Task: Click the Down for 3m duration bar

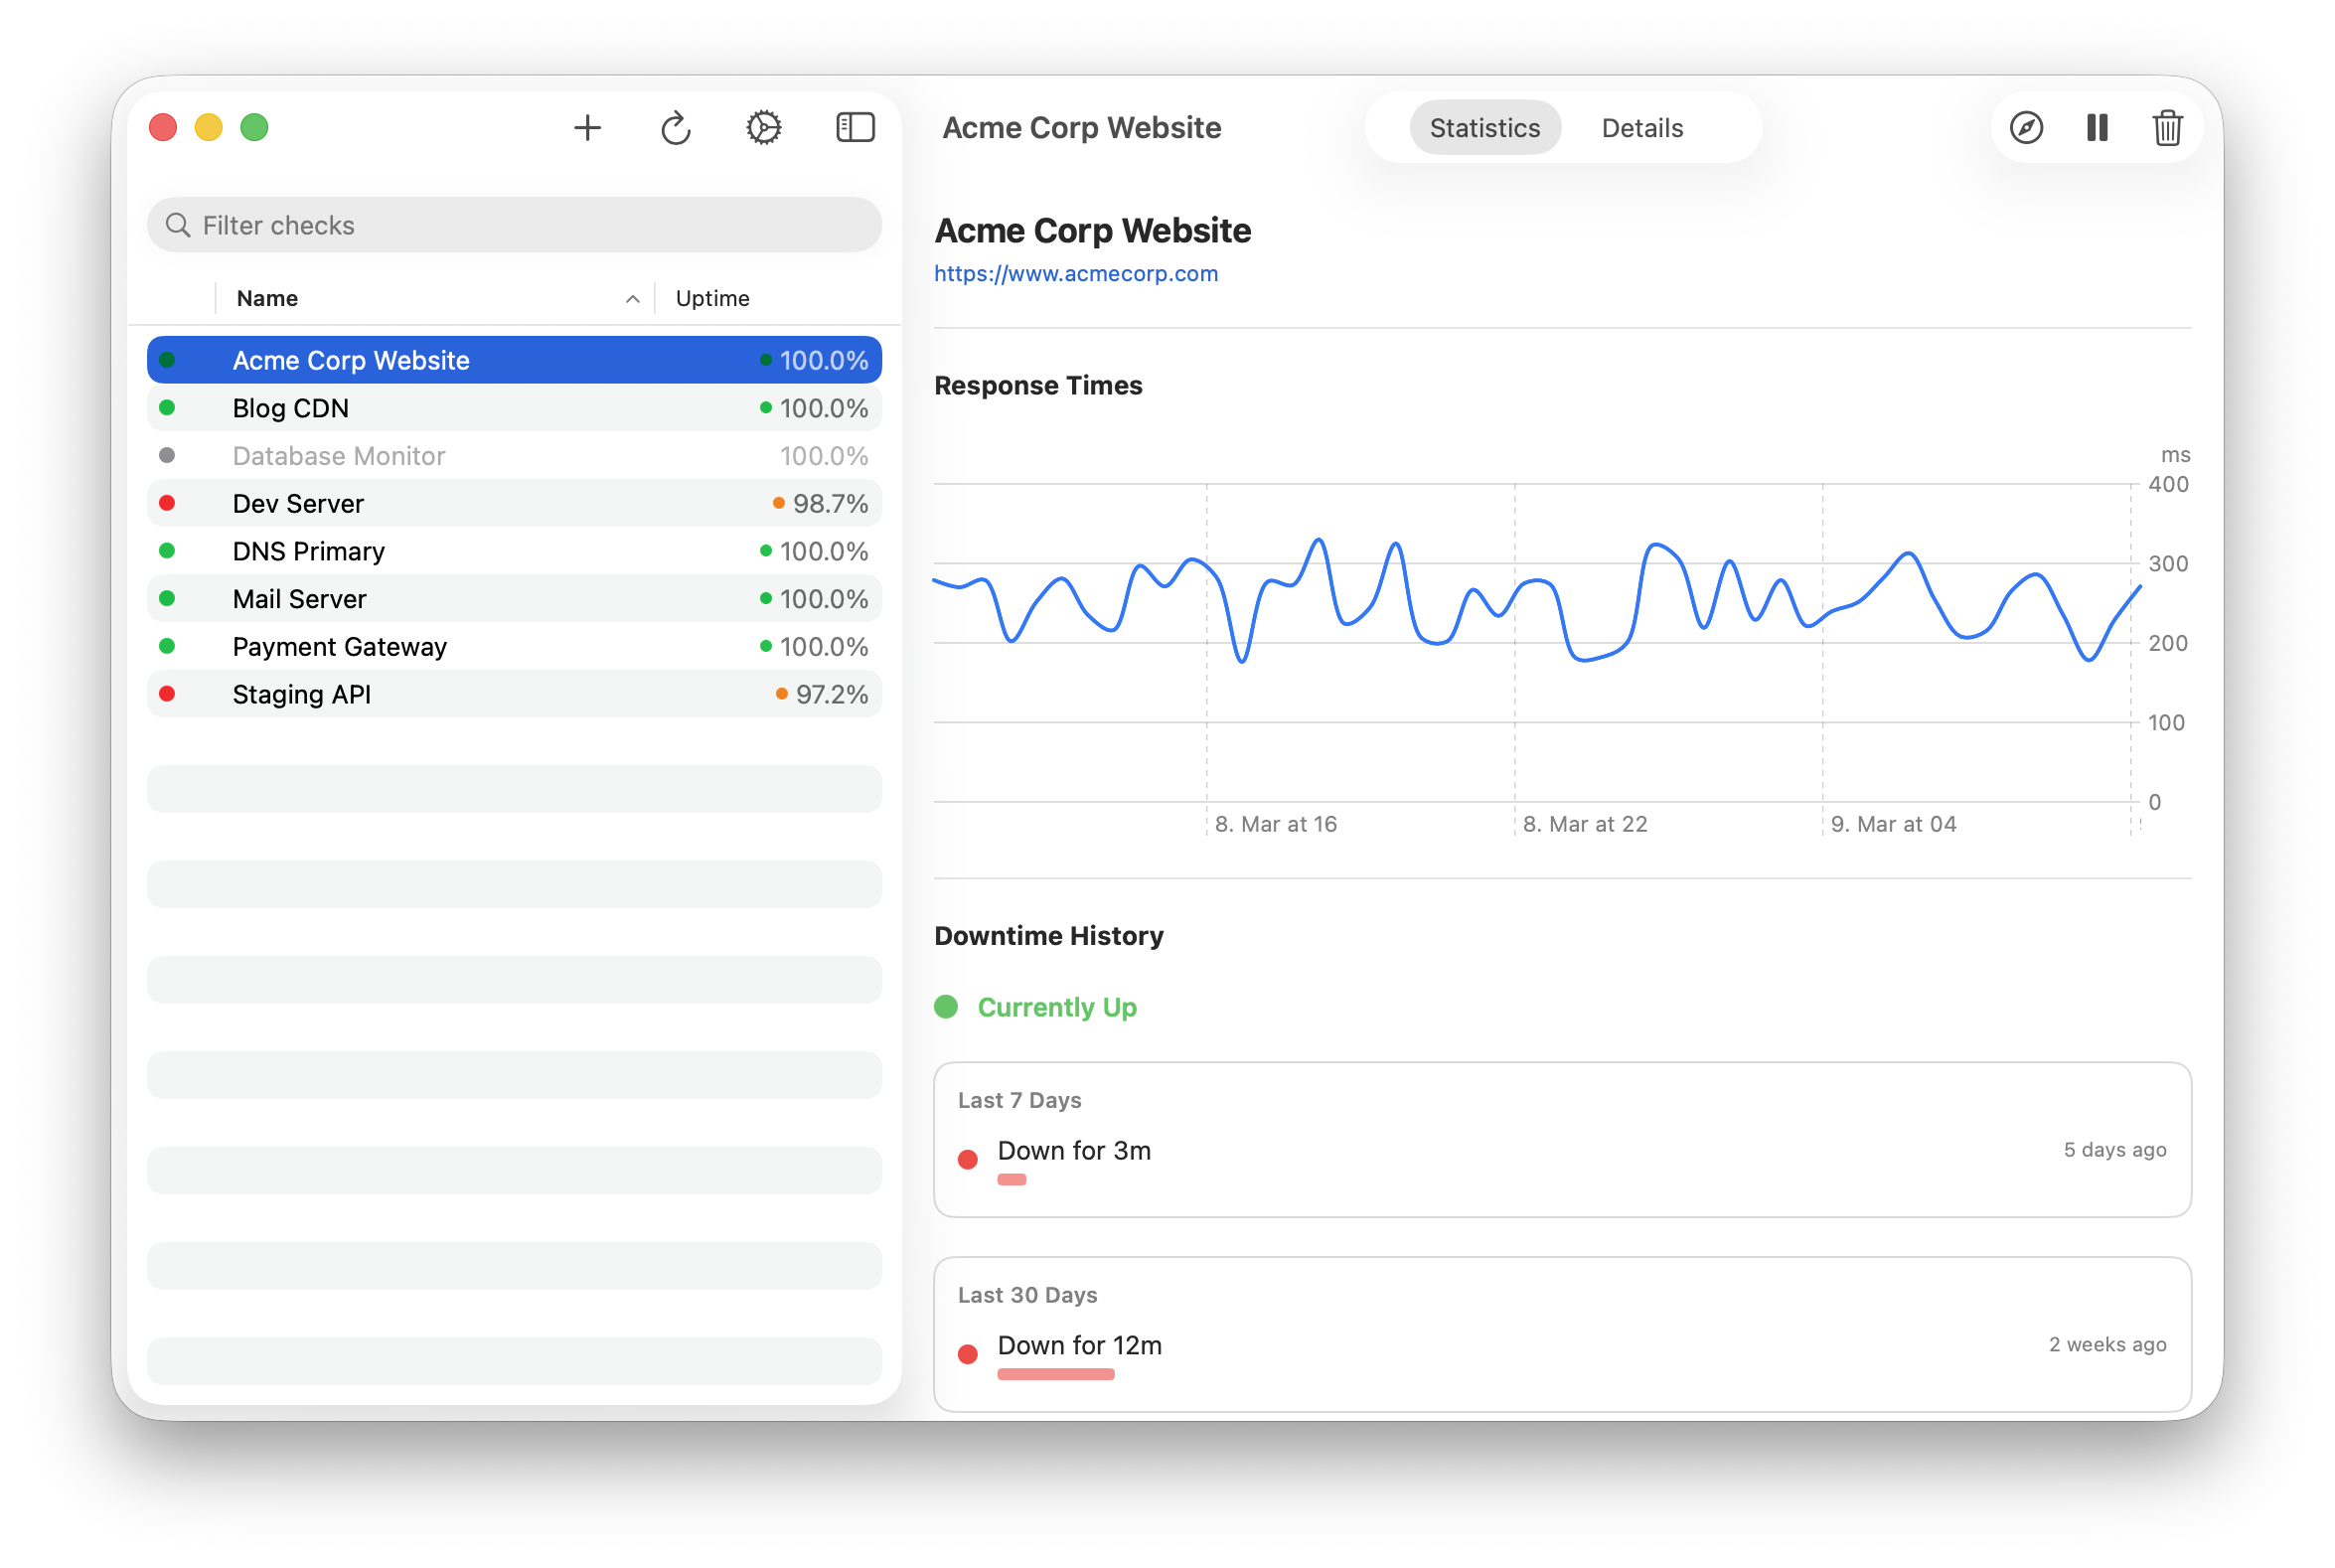Action: click(1011, 1180)
